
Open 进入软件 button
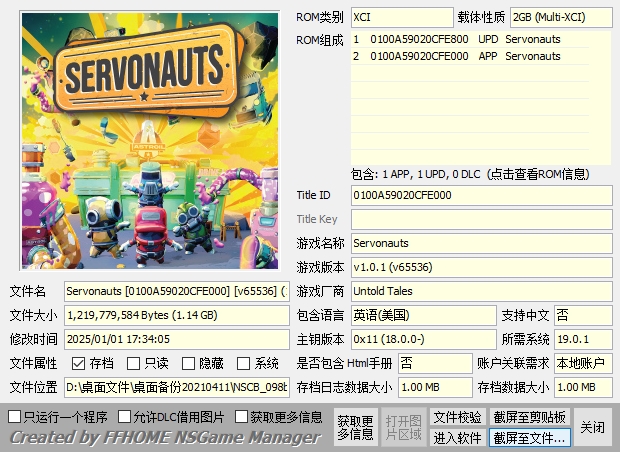pyautogui.click(x=457, y=438)
